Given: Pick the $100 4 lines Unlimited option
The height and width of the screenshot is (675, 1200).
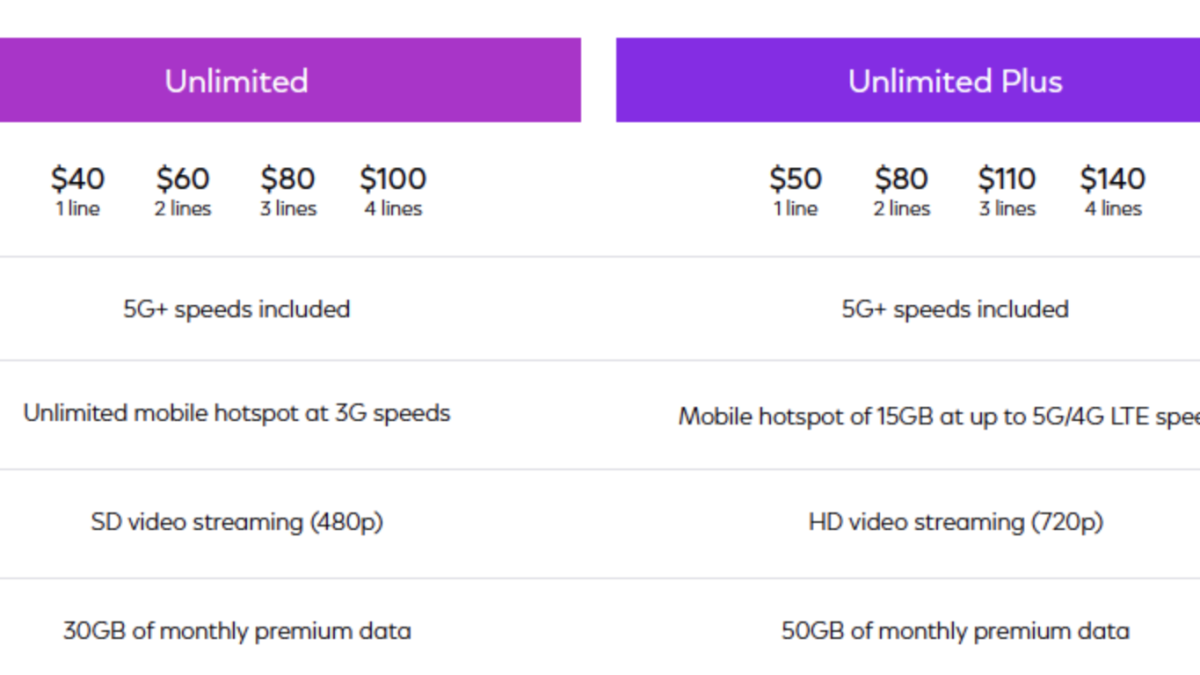Looking at the screenshot, I should [393, 180].
